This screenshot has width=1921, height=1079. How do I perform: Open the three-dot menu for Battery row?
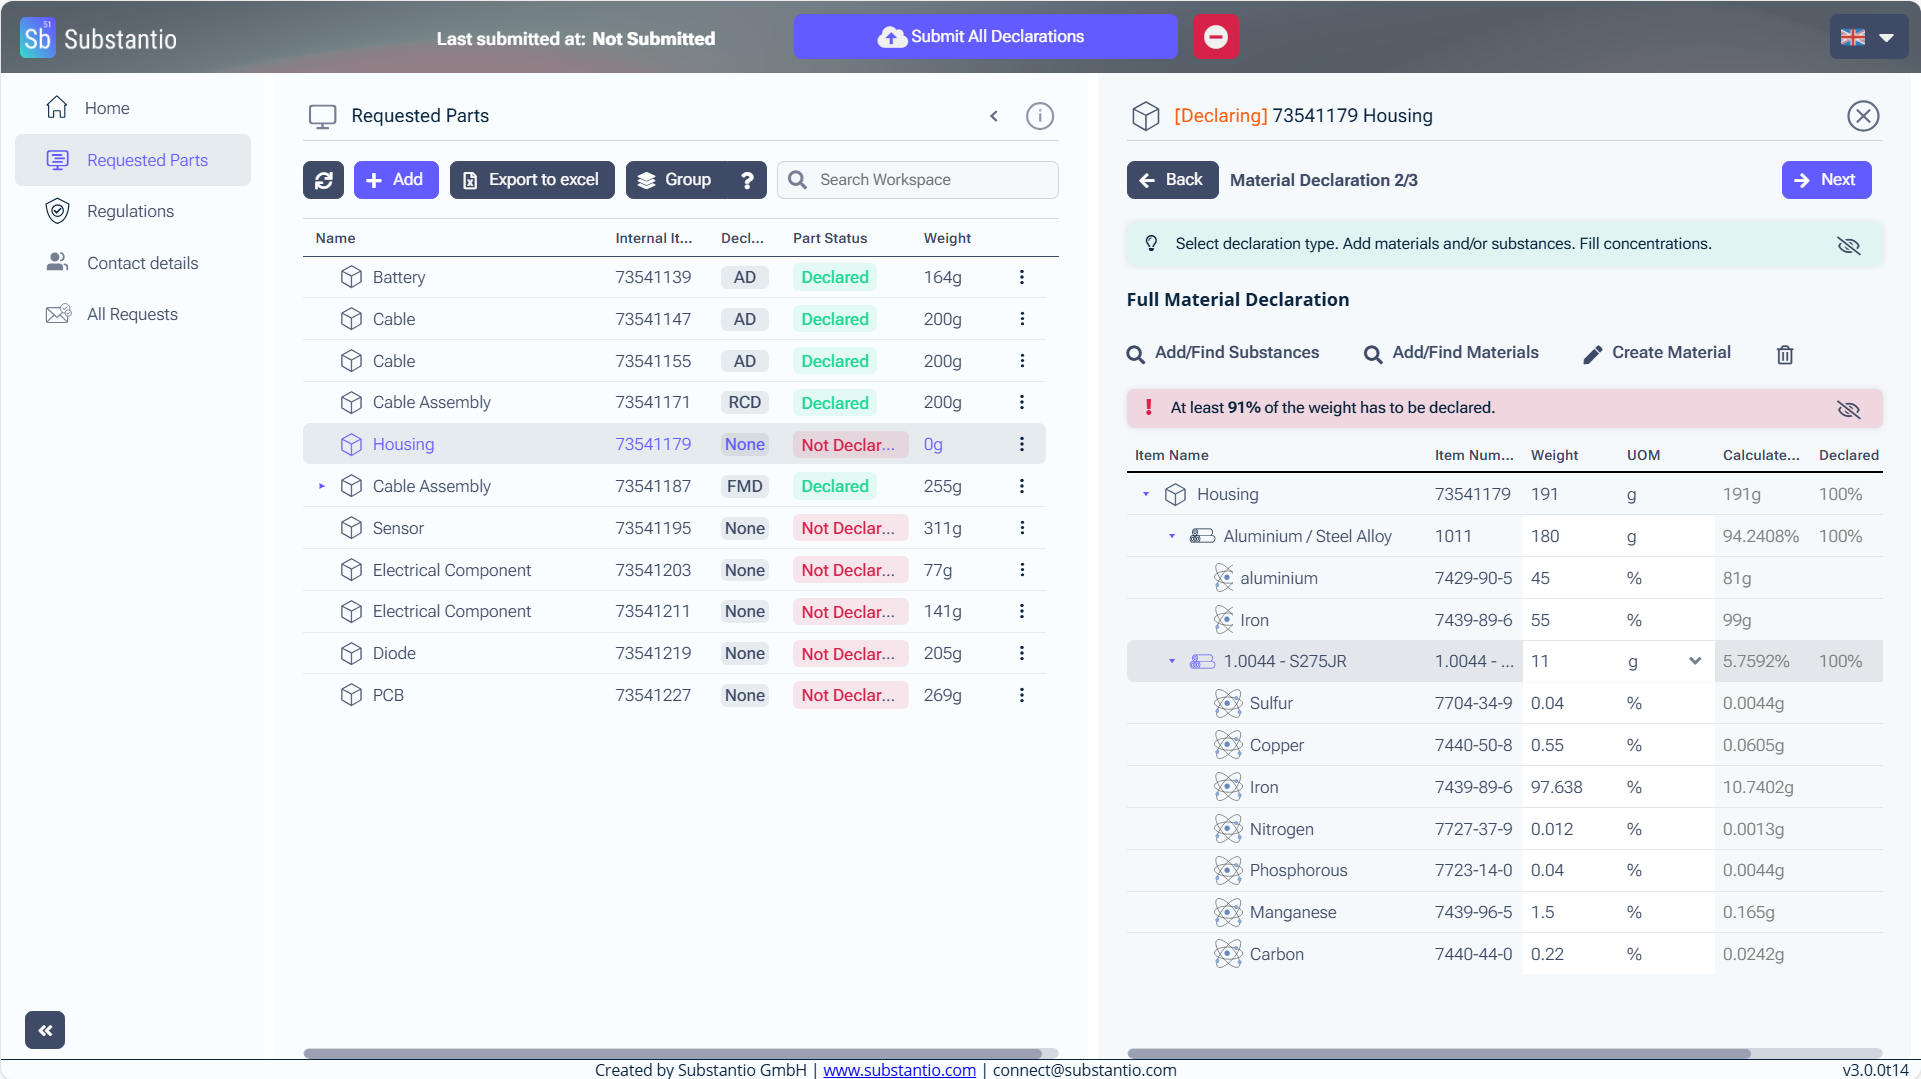[x=1021, y=277]
